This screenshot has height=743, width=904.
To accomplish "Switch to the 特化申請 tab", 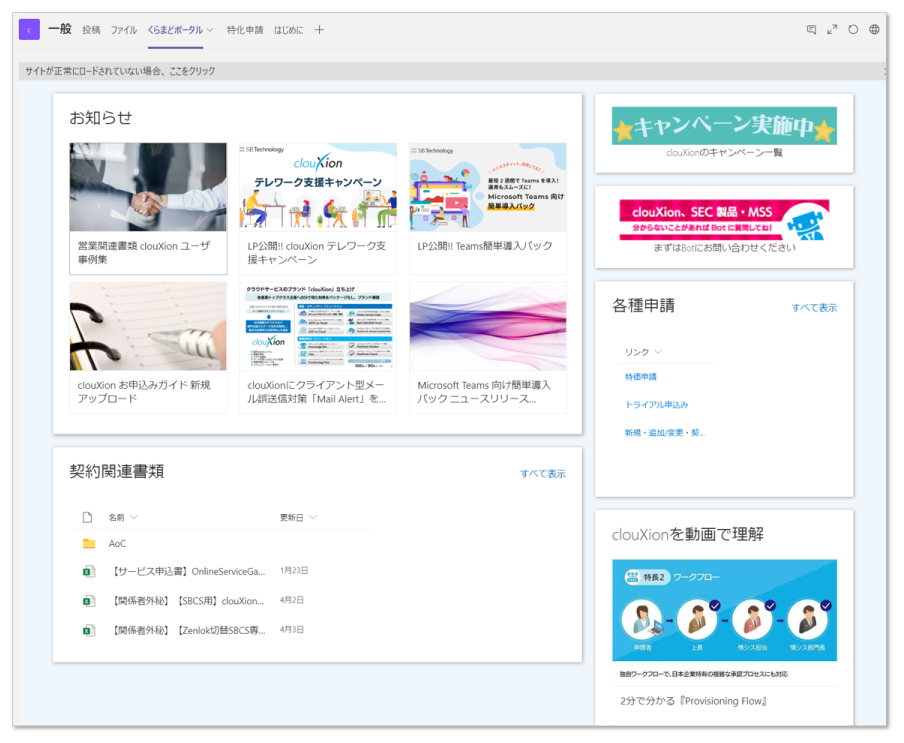I will click(x=245, y=30).
